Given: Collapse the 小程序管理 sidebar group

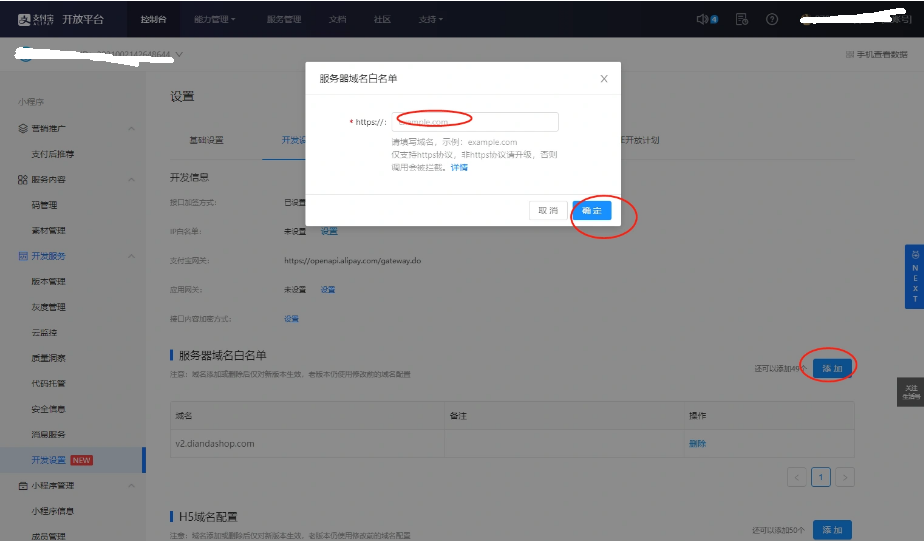Looking at the screenshot, I should coord(131,486).
